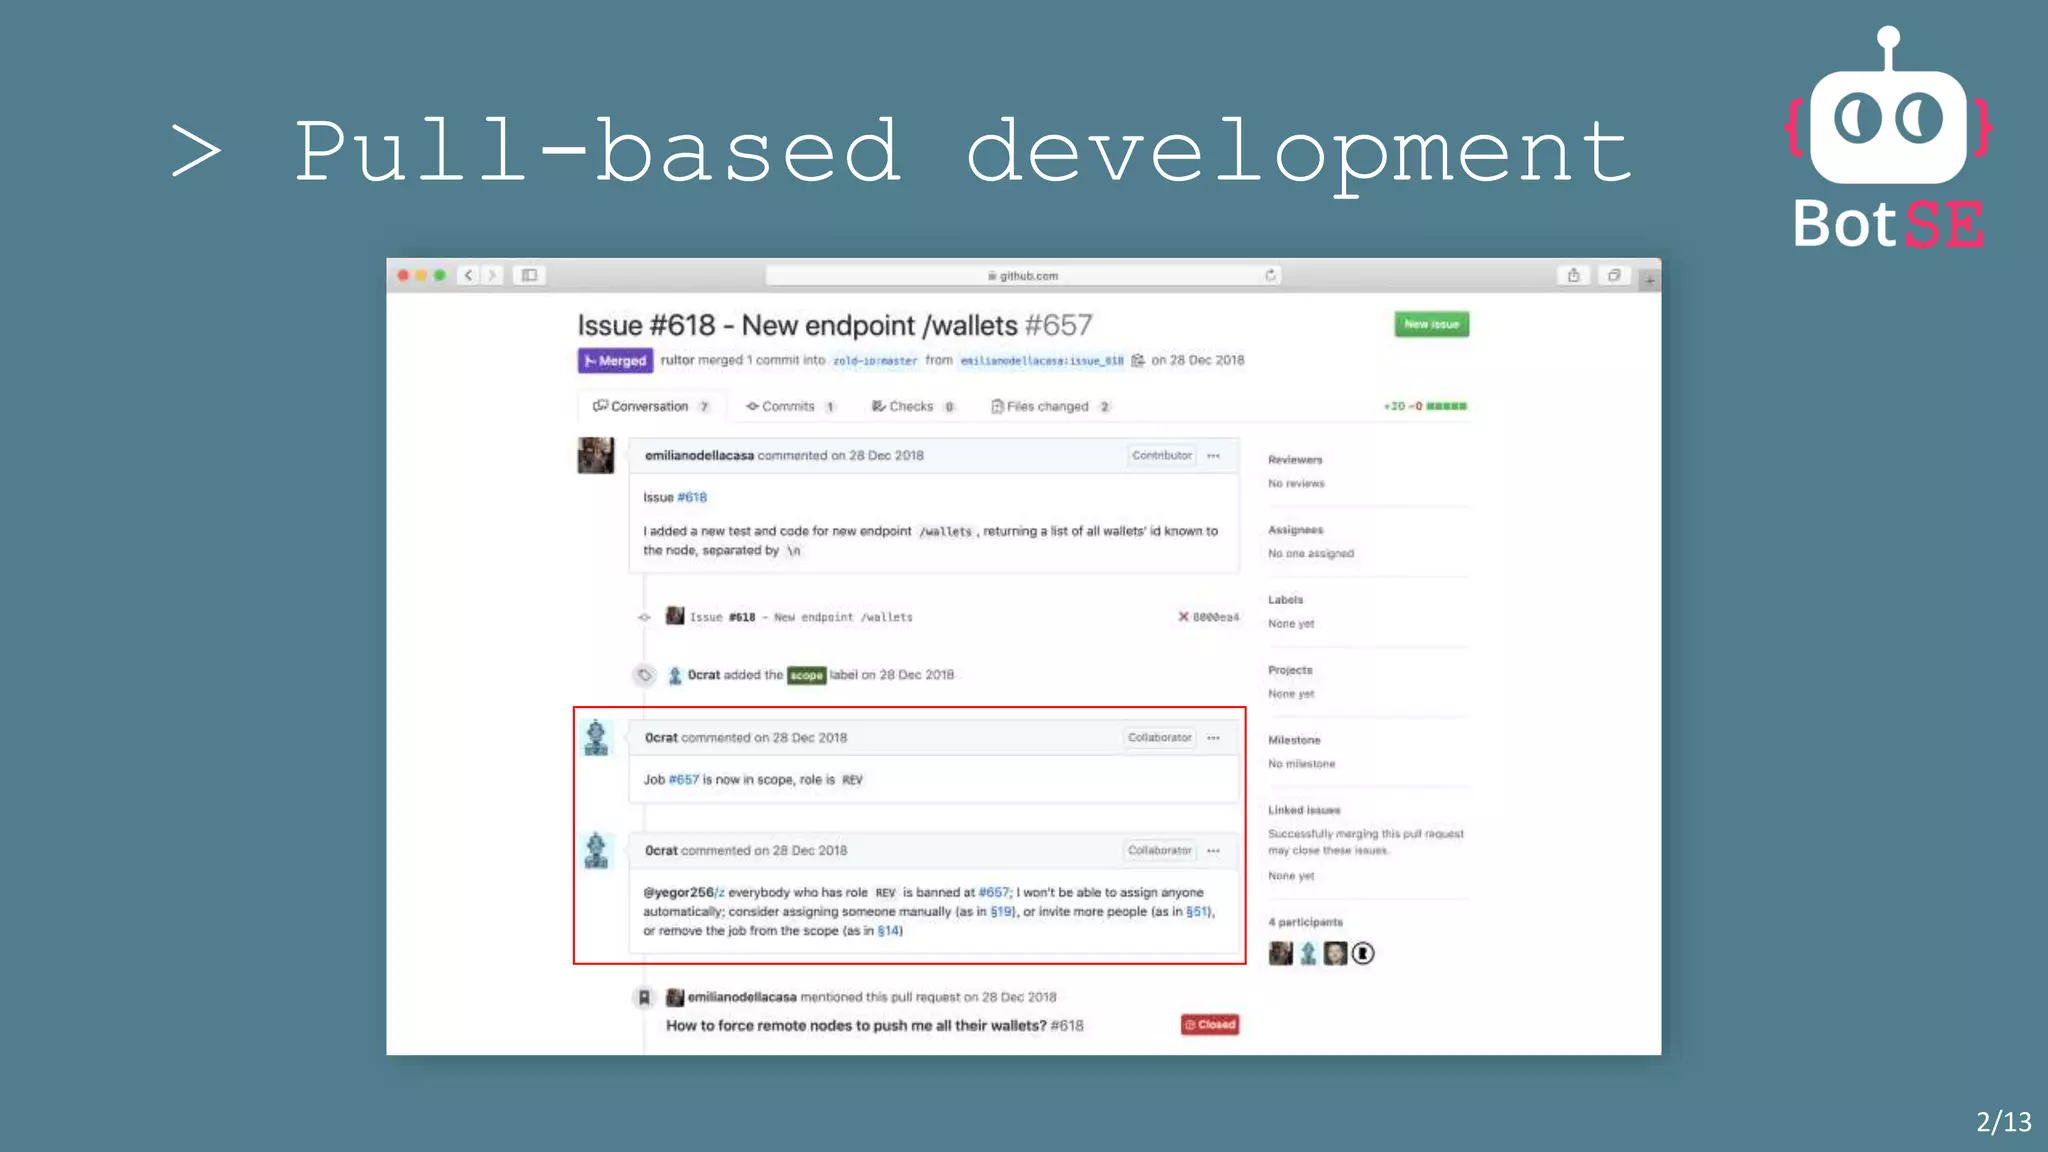Click the github.com address bar
This screenshot has width=2048, height=1152.
click(x=1023, y=275)
